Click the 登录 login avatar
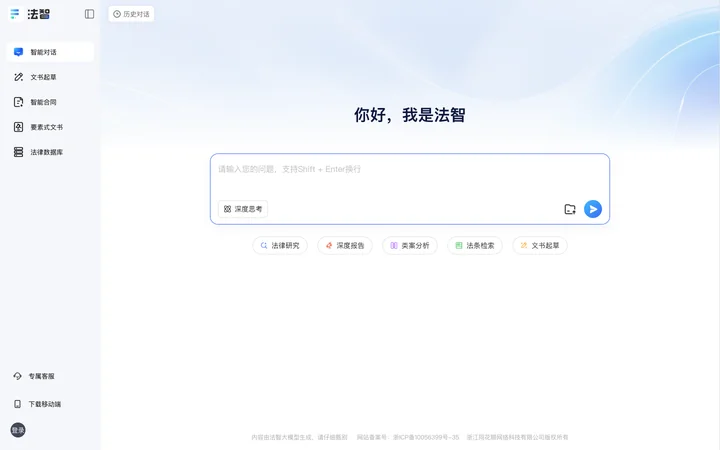 pyautogui.click(x=18, y=430)
